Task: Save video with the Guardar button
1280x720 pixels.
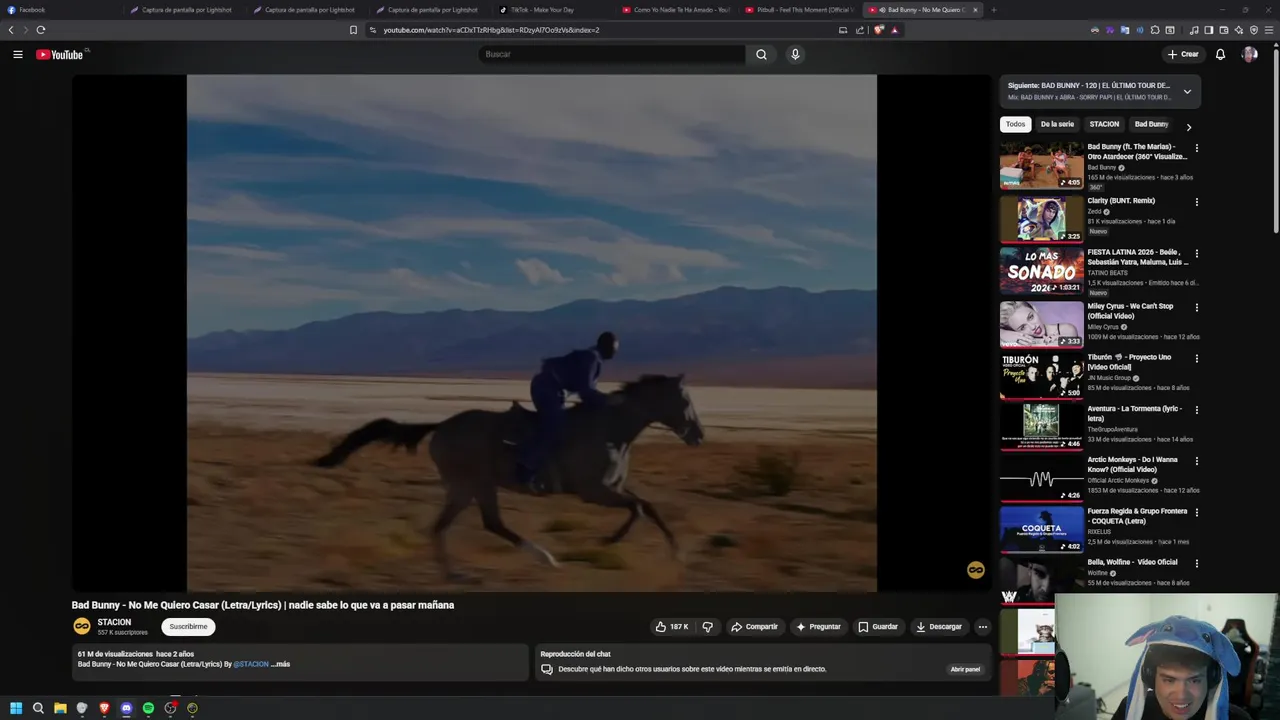Action: (x=877, y=627)
